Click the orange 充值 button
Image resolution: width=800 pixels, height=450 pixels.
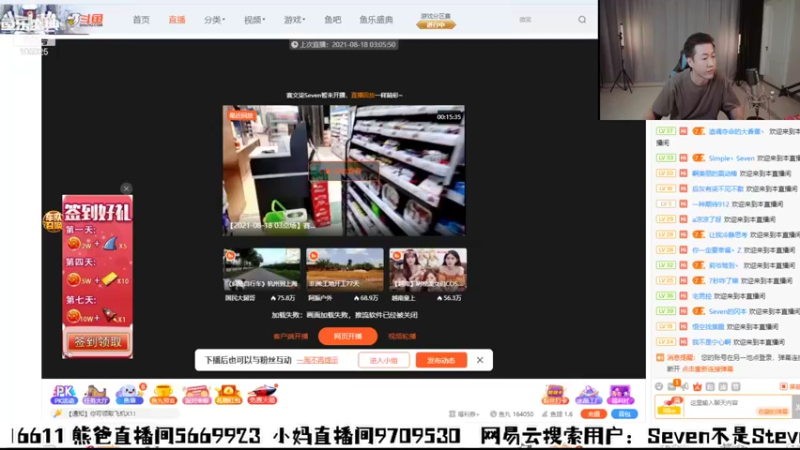tap(593, 414)
